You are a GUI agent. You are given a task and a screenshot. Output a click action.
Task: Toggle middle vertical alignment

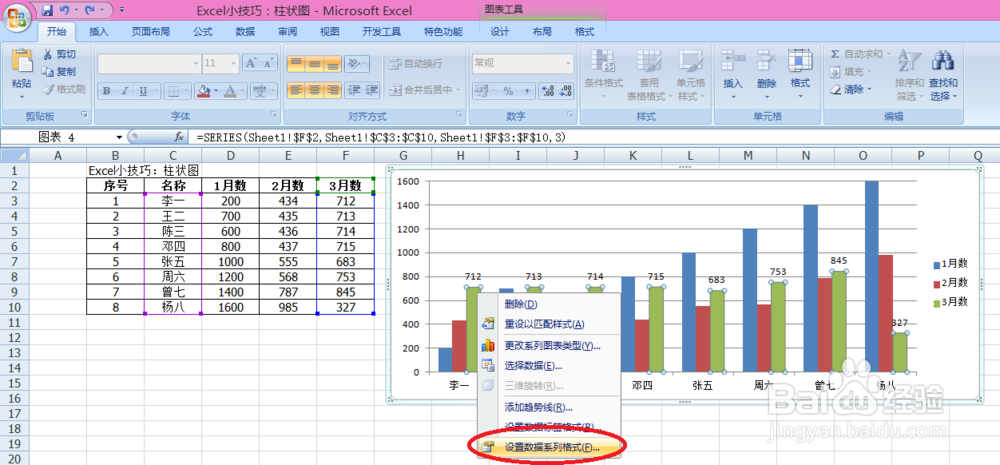(314, 63)
